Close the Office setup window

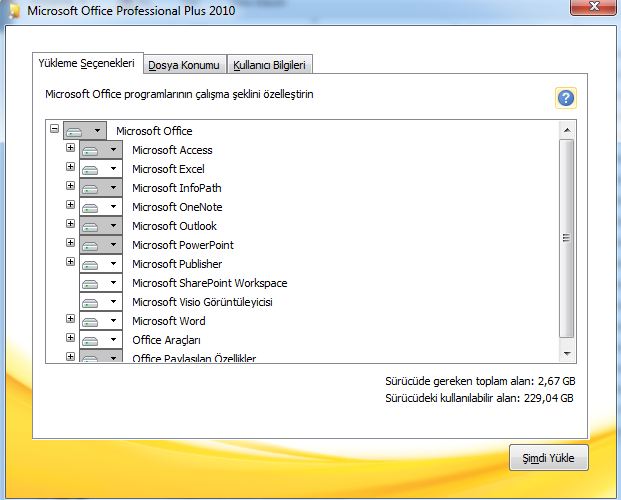click(x=593, y=7)
